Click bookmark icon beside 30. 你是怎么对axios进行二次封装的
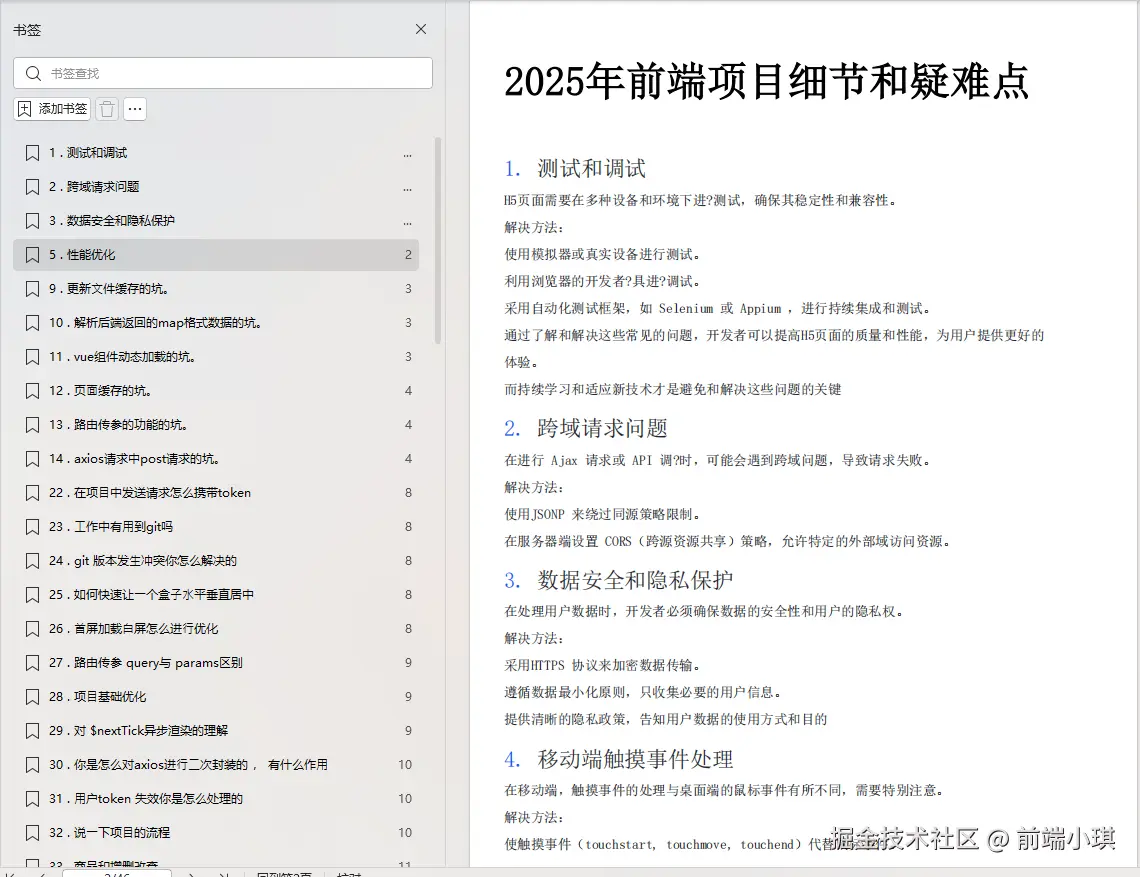Viewport: 1140px width, 877px height. pyautogui.click(x=32, y=765)
